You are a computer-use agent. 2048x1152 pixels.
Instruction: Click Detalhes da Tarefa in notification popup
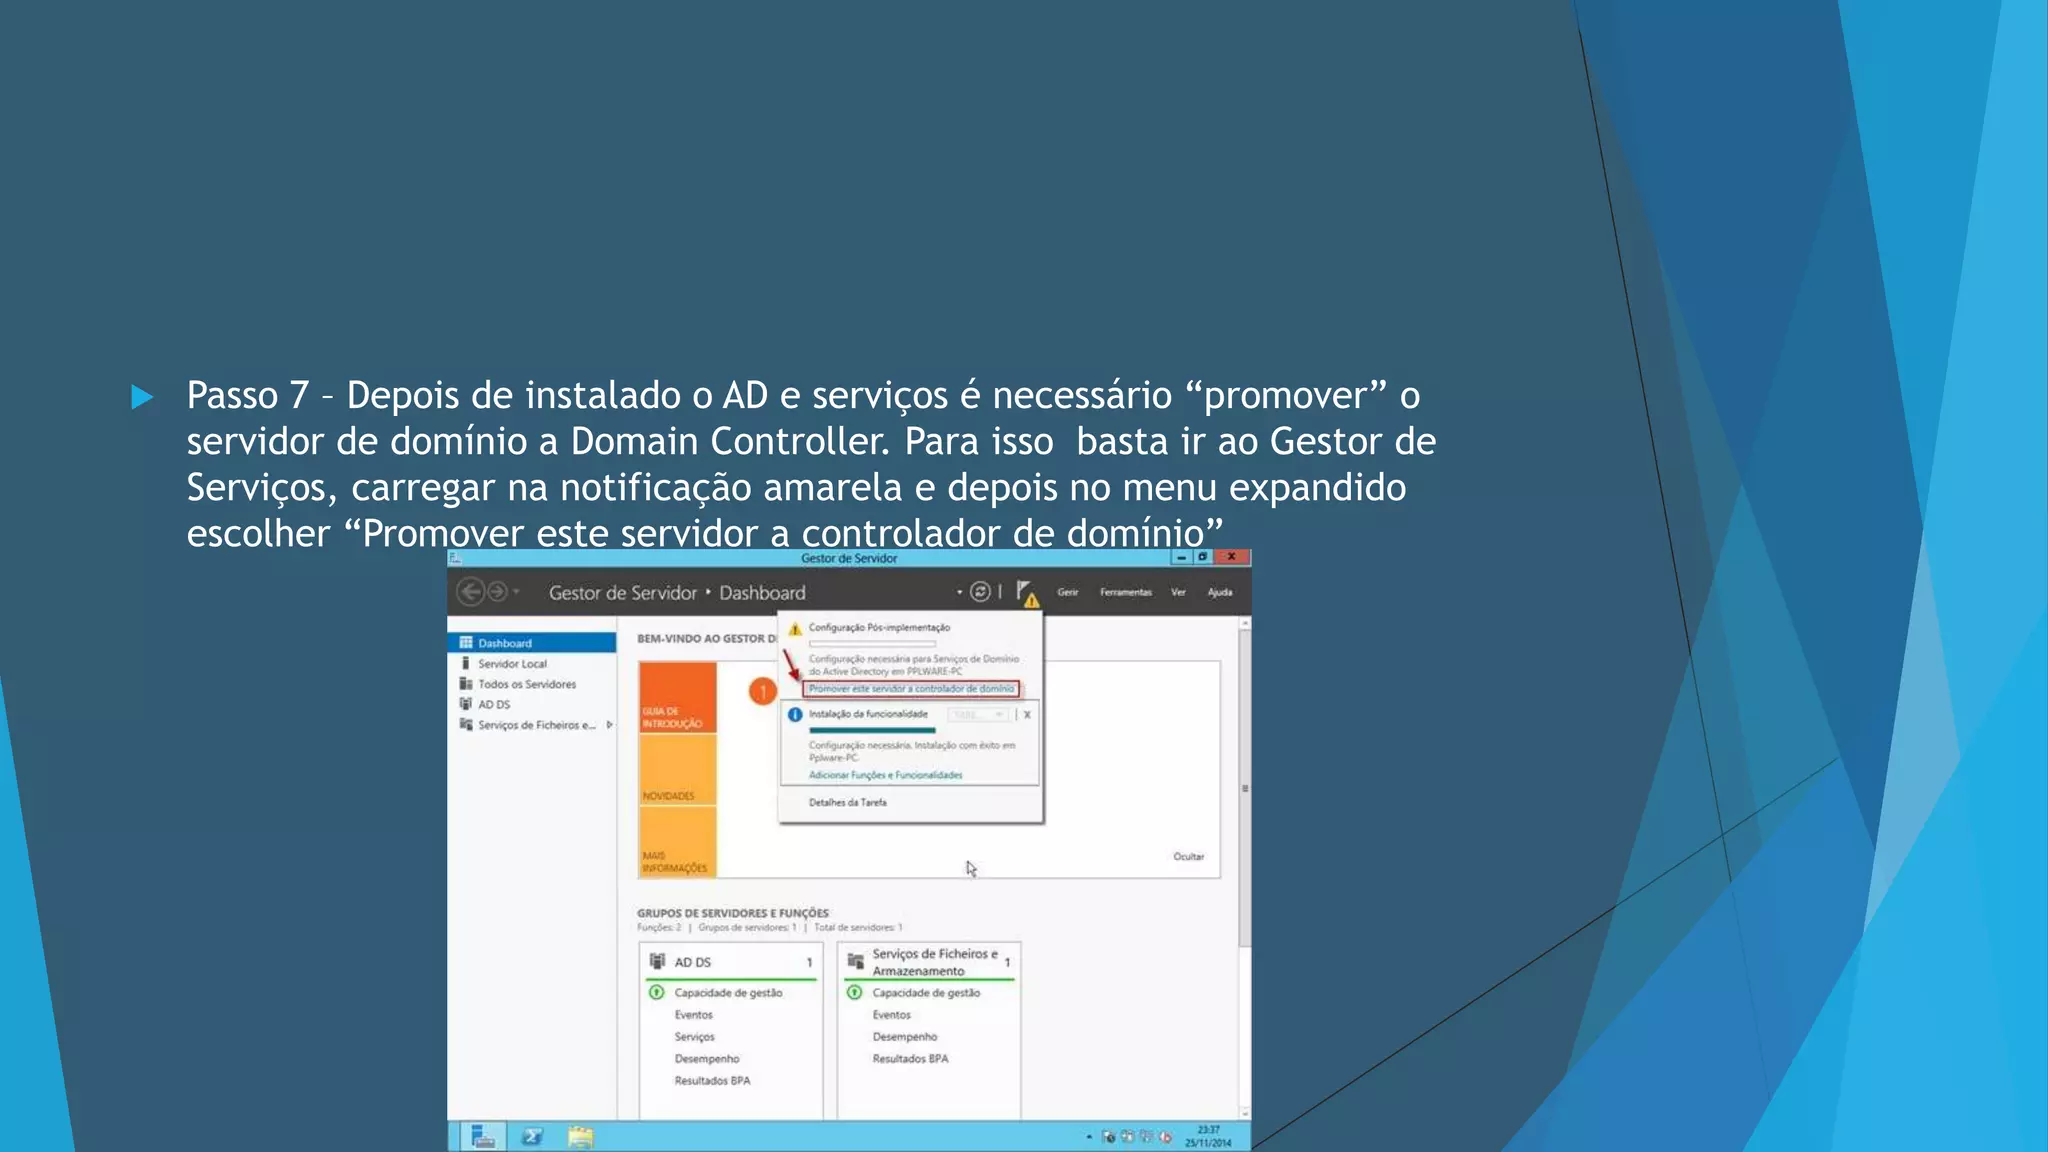pos(848,802)
